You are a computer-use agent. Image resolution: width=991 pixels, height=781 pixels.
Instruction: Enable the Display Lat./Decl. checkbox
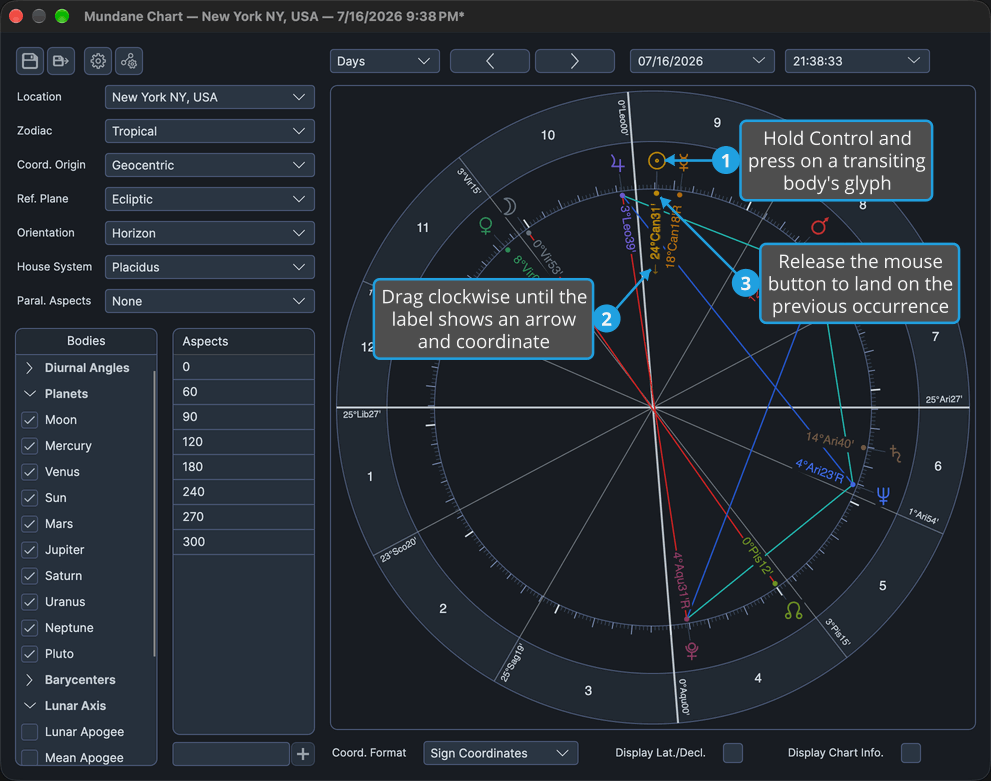click(x=733, y=753)
